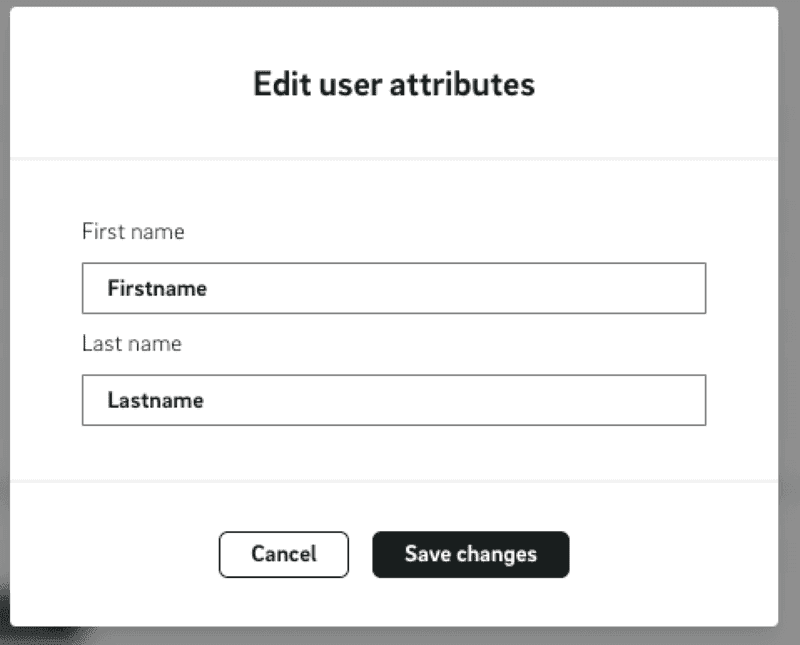
Task: Click the right edge of the First name box
Action: point(700,288)
